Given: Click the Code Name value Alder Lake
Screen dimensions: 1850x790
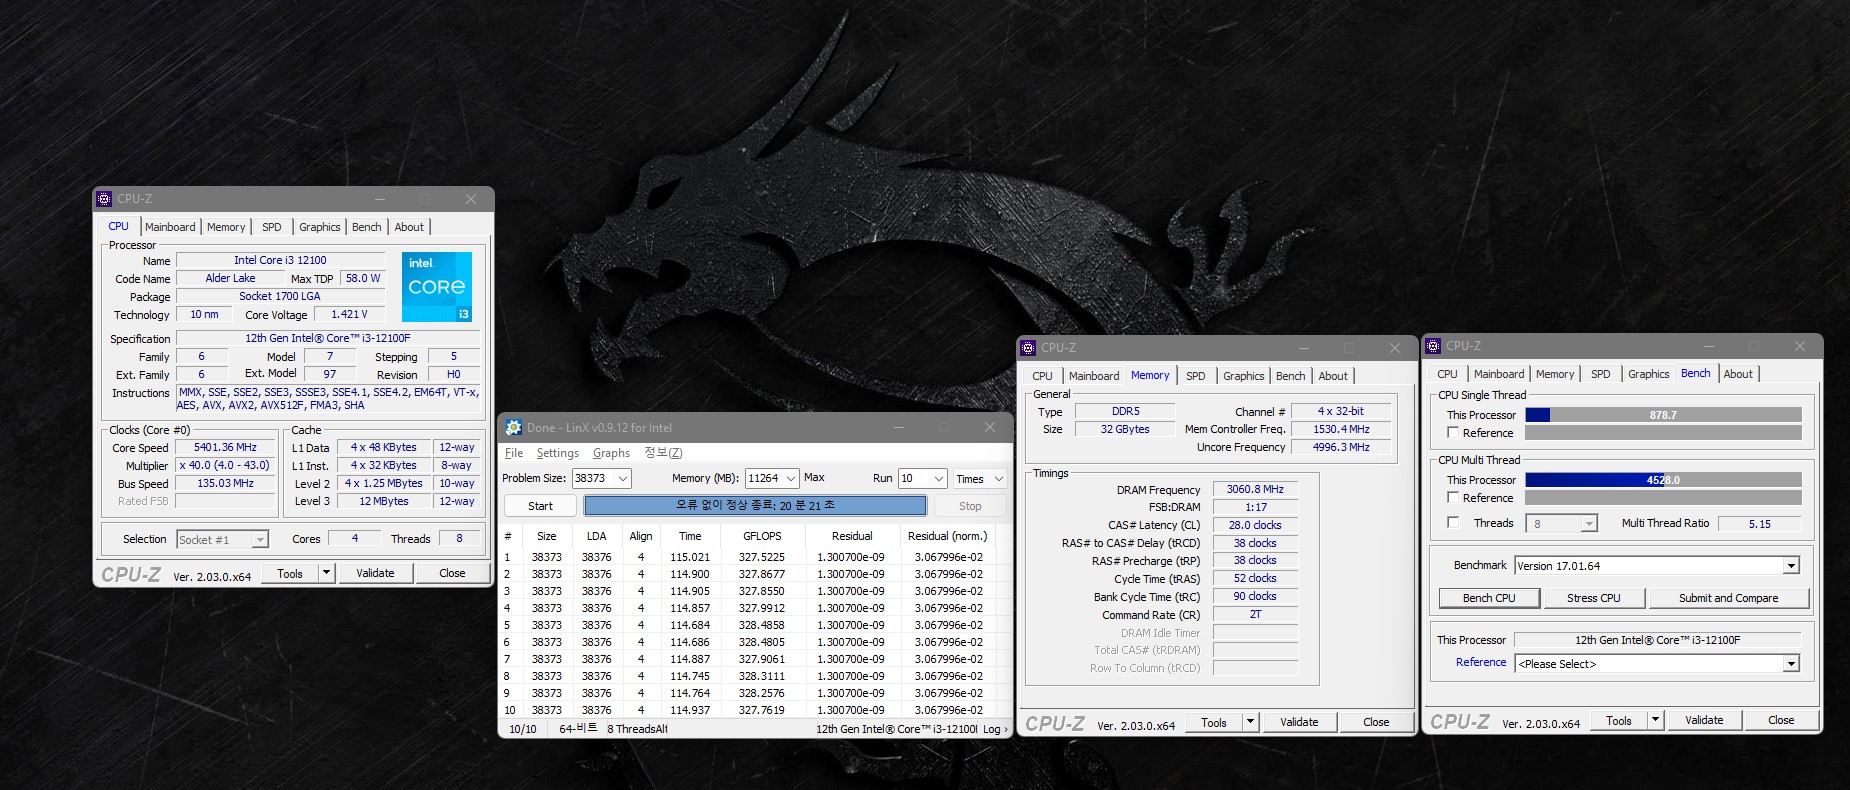Looking at the screenshot, I should tap(230, 278).
